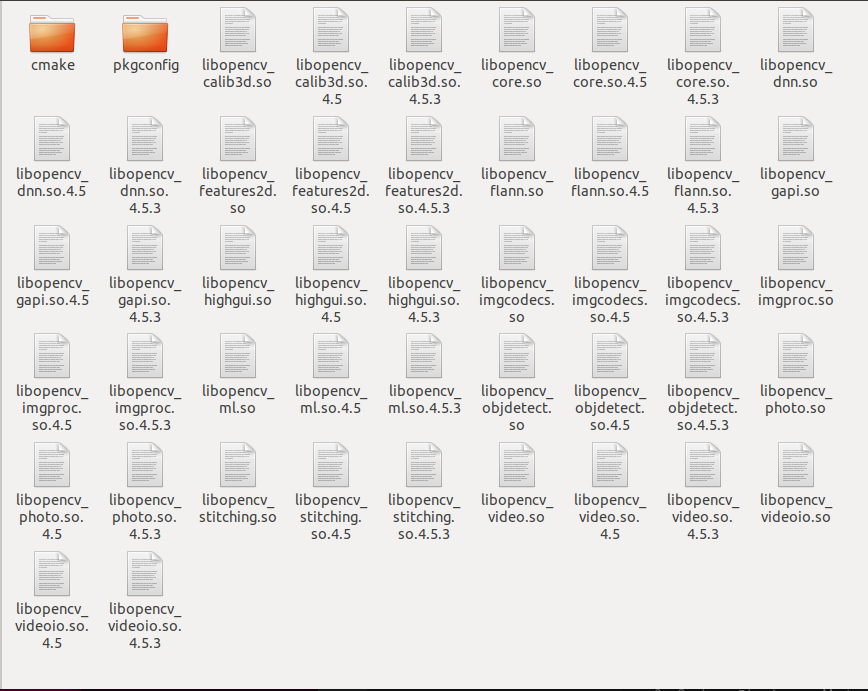Image resolution: width=868 pixels, height=691 pixels.
Task: Open the pkgconfig folder
Action: [x=145, y=33]
